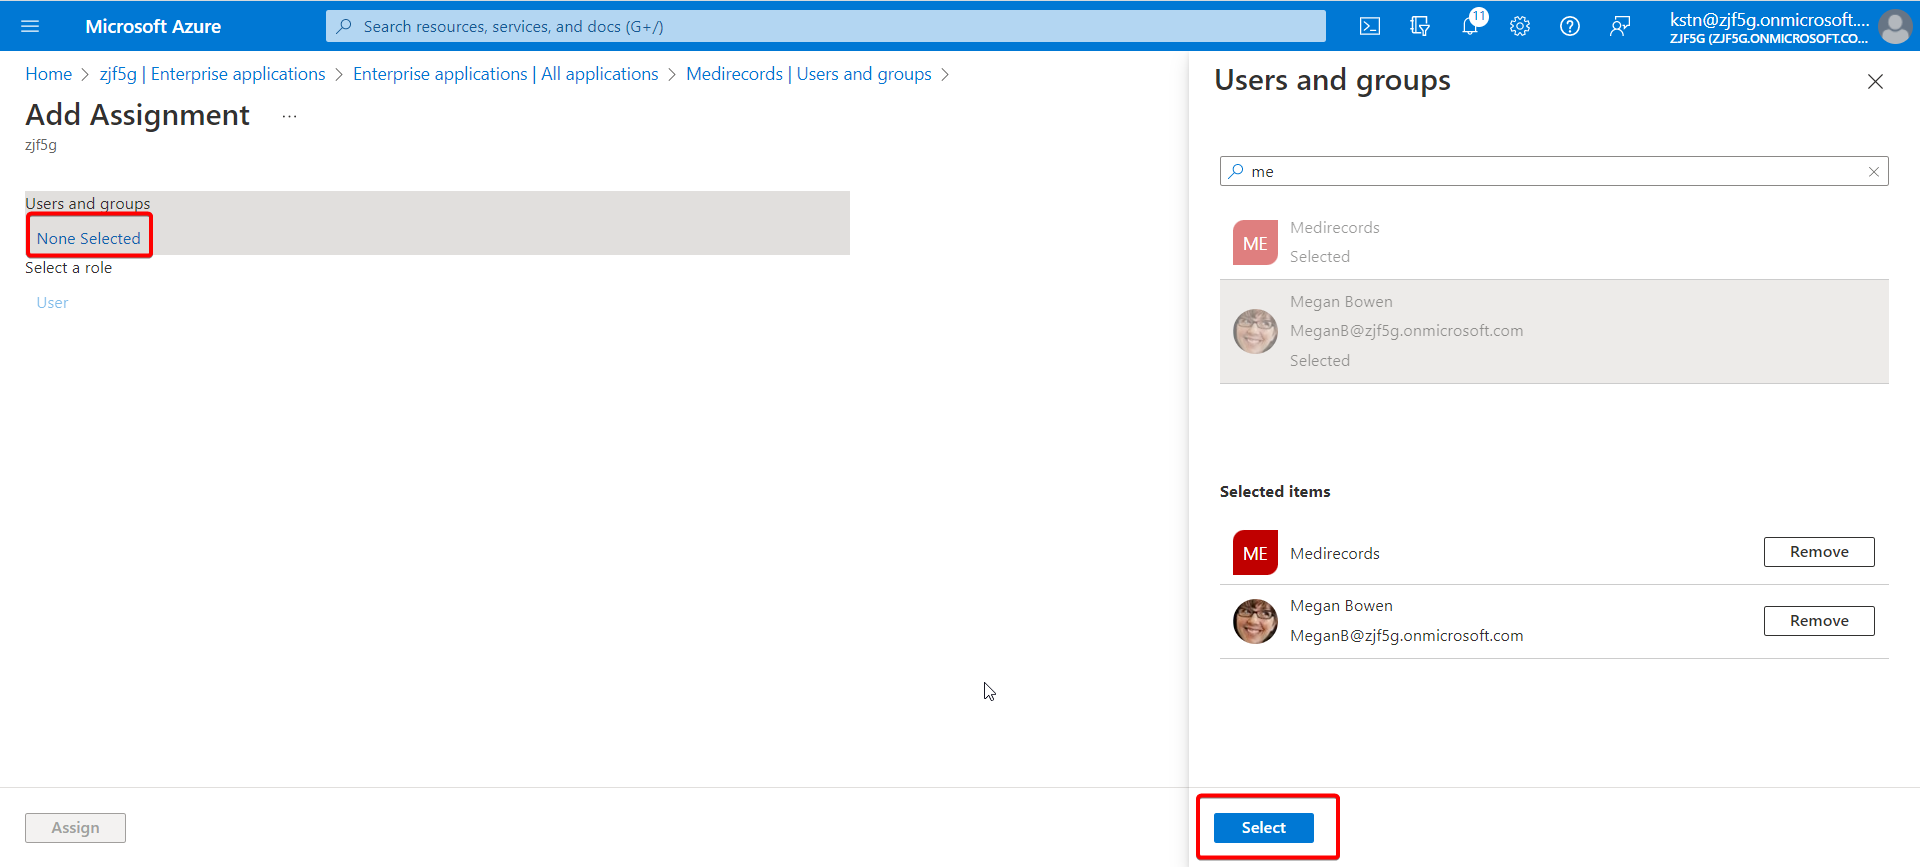
Task: Open the notifications bell
Action: pyautogui.click(x=1470, y=26)
